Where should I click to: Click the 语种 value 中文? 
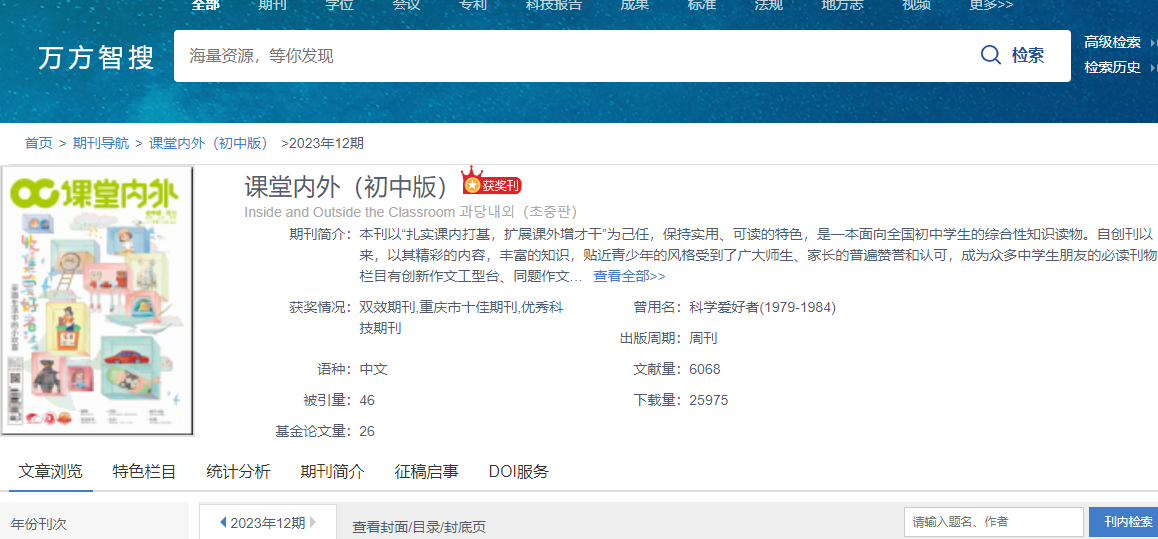click(x=374, y=369)
